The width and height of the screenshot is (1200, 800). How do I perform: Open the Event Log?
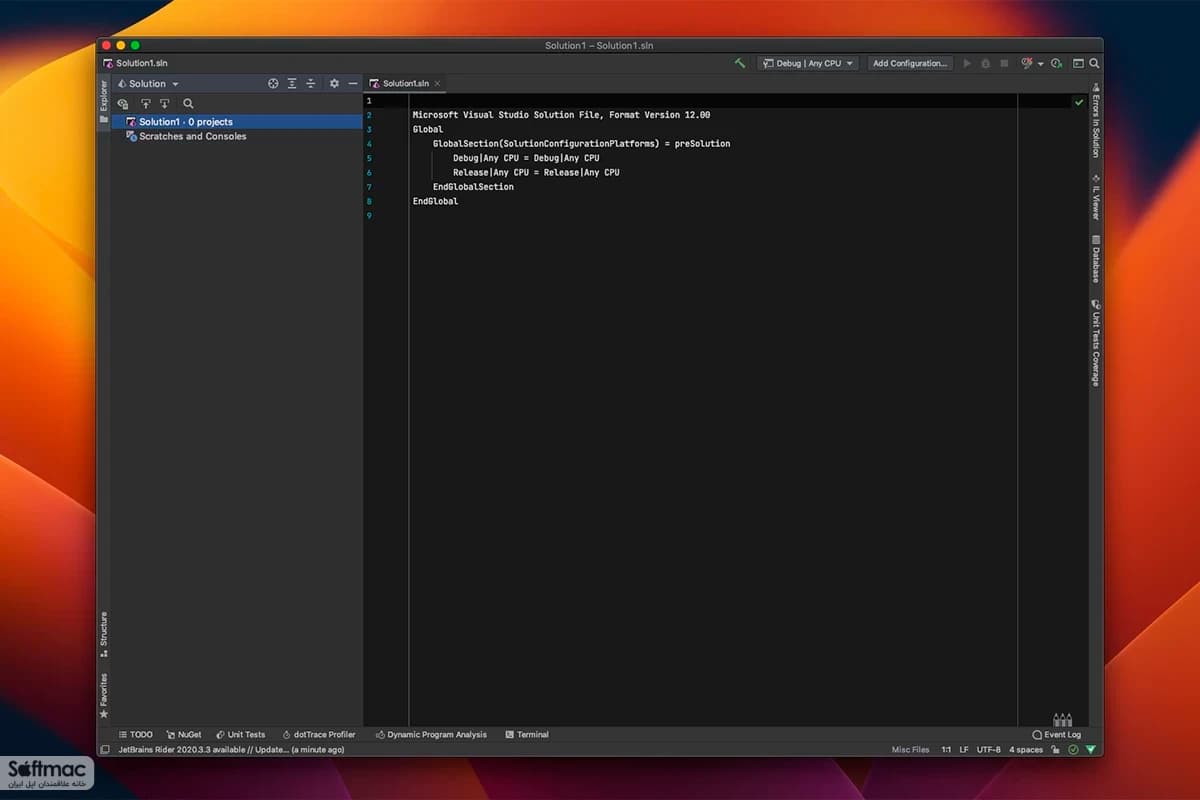pos(1057,735)
